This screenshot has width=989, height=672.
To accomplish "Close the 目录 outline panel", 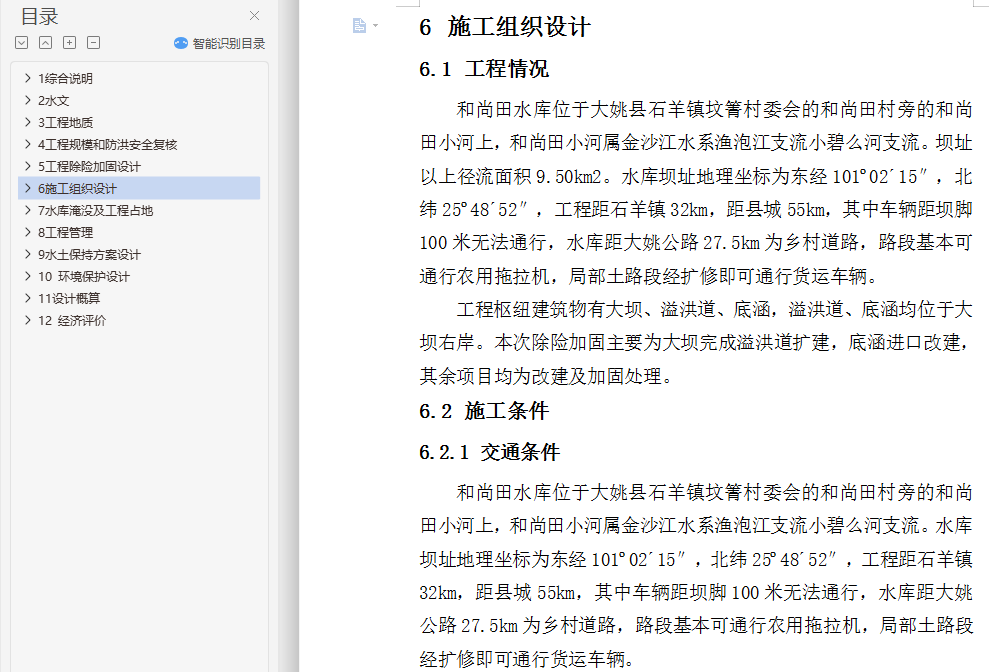I will pyautogui.click(x=254, y=16).
